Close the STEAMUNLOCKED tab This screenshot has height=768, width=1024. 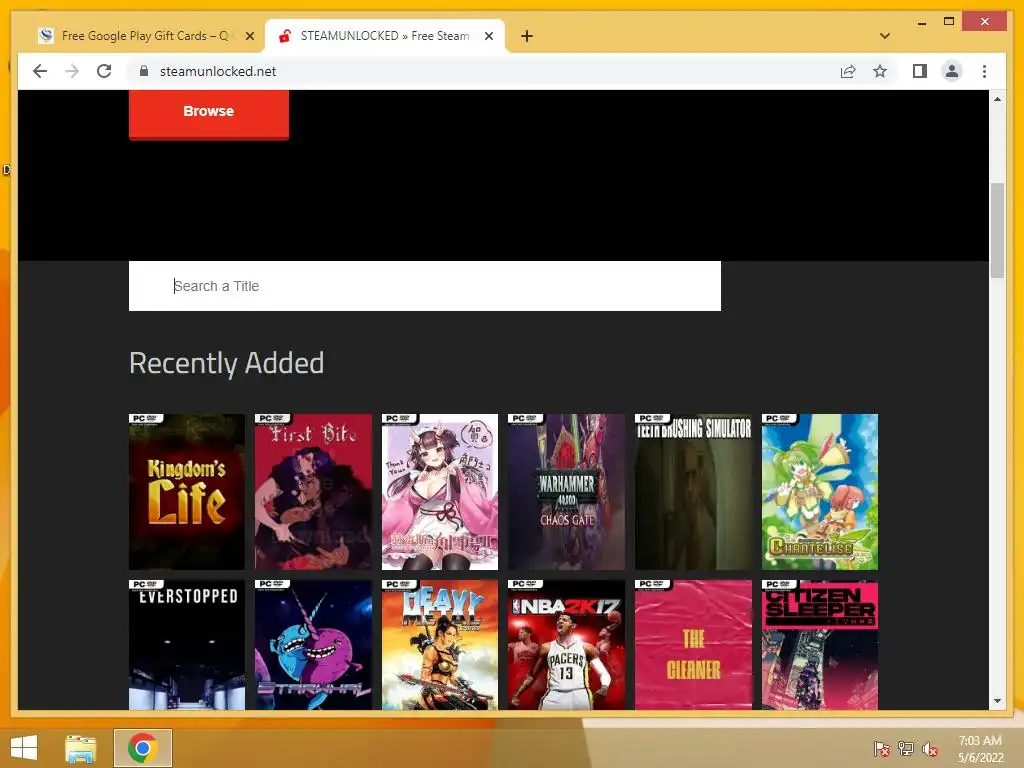click(488, 37)
